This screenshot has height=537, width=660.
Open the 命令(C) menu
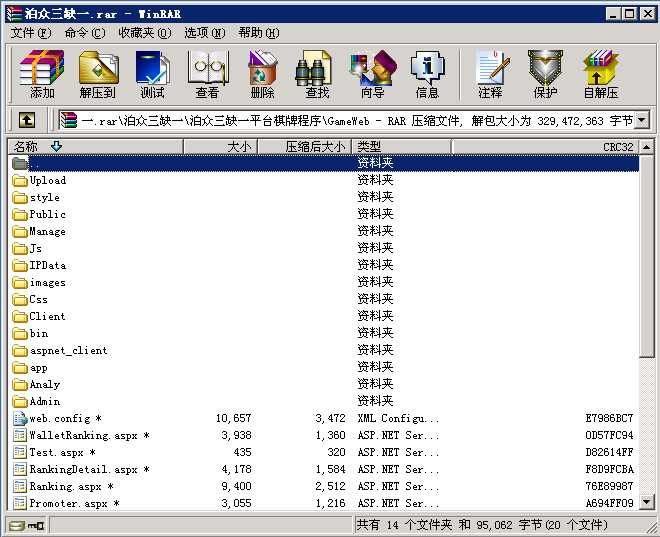tap(85, 32)
